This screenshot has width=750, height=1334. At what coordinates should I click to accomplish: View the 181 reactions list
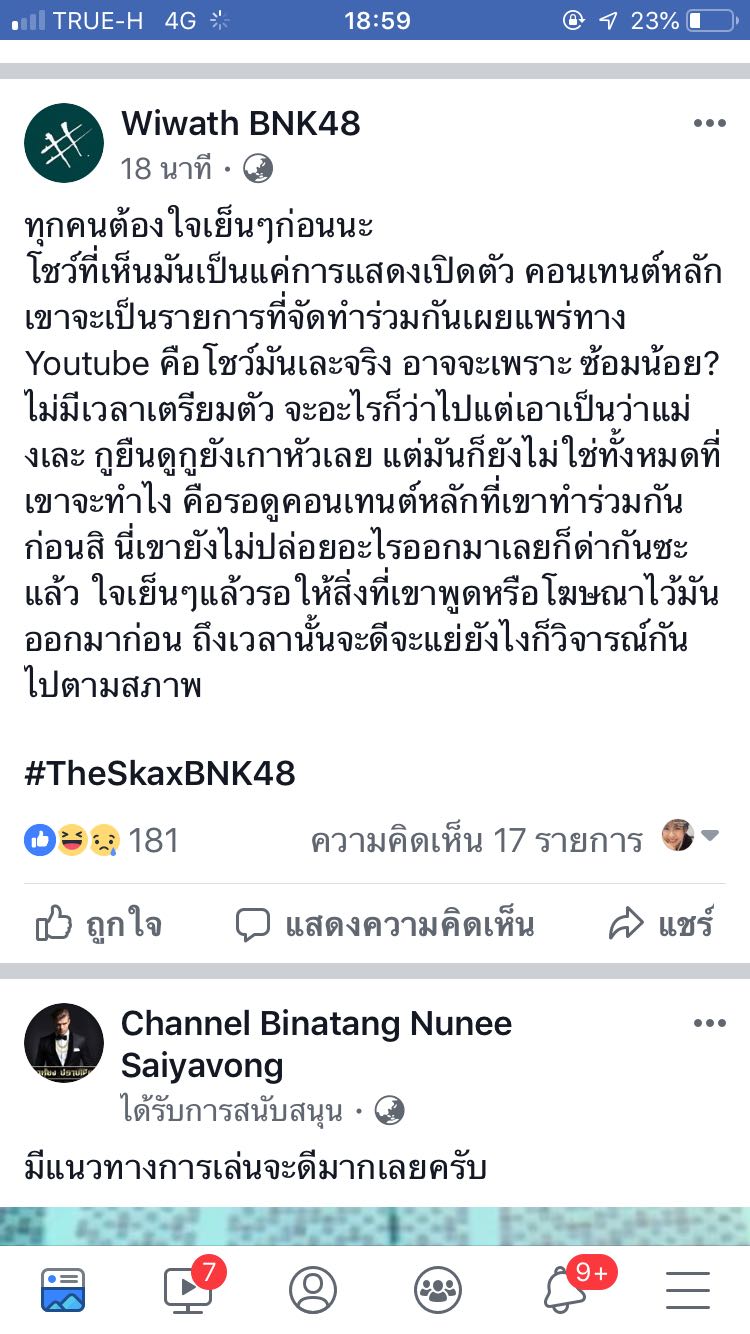(101, 840)
